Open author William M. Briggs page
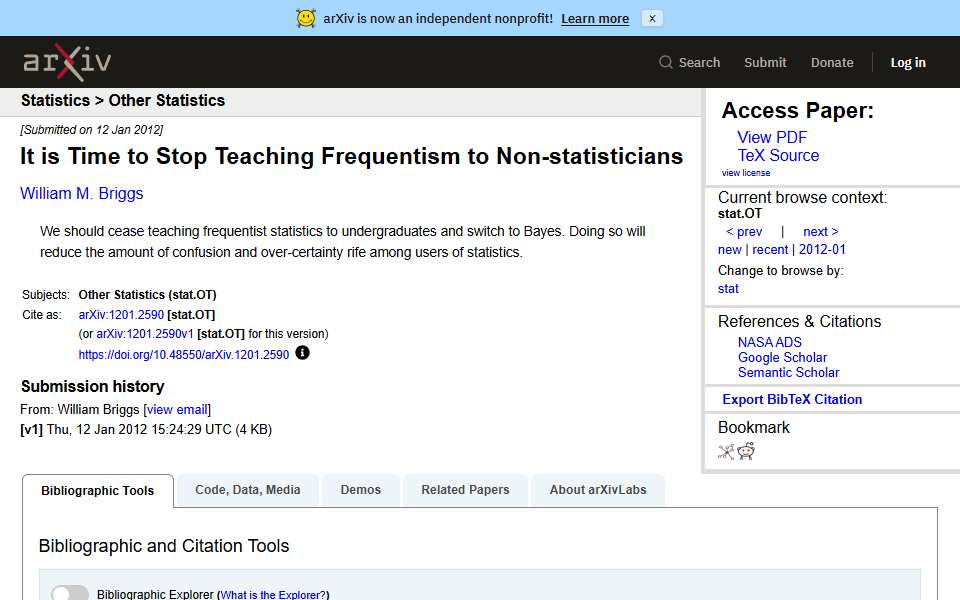960x600 pixels. coord(81,193)
